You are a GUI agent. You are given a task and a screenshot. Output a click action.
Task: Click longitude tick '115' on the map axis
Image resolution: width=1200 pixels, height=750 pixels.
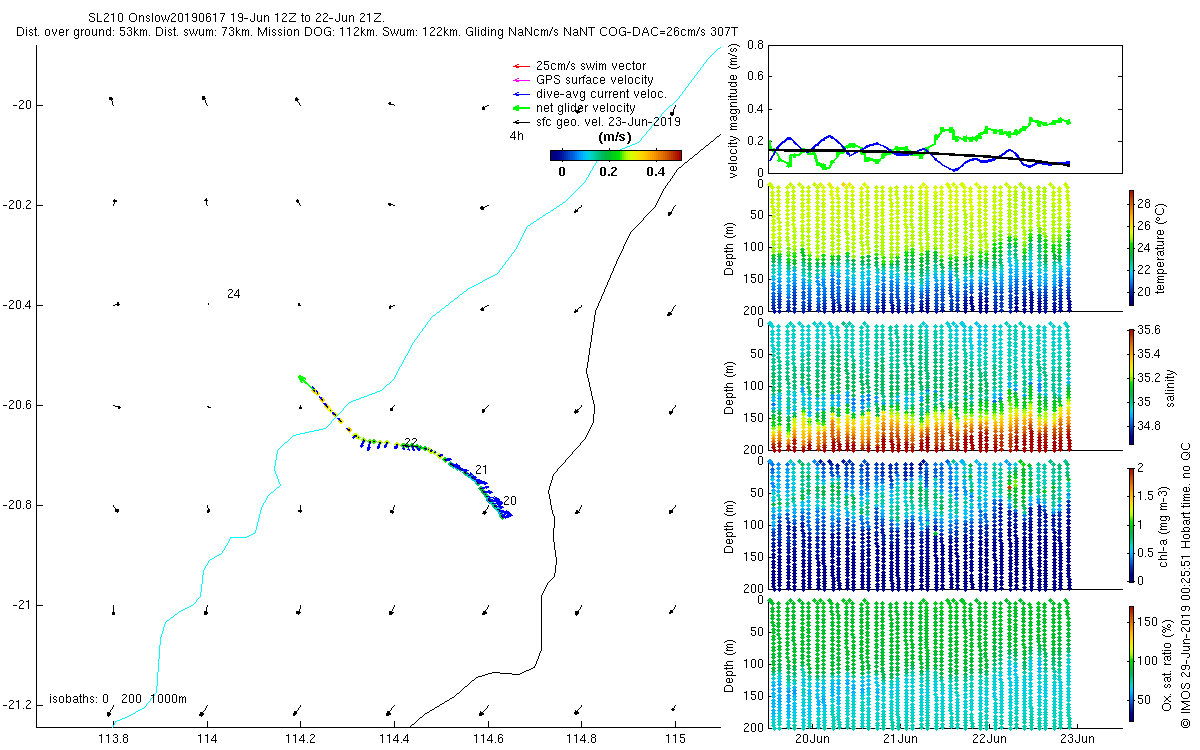675,739
